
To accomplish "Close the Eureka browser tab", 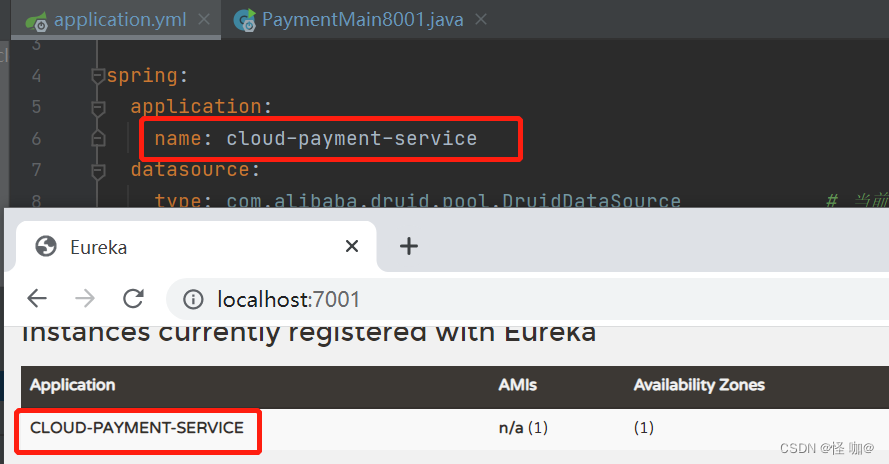I will (x=352, y=246).
